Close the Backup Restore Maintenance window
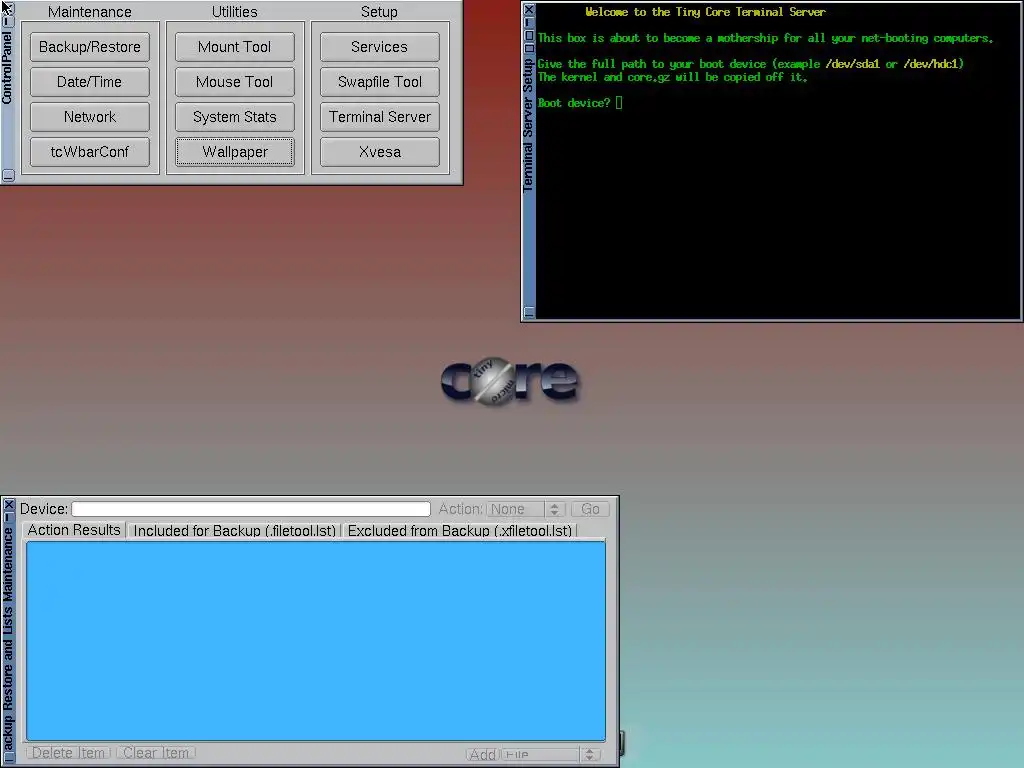Screen dimensions: 1024x768 click(x=8, y=505)
